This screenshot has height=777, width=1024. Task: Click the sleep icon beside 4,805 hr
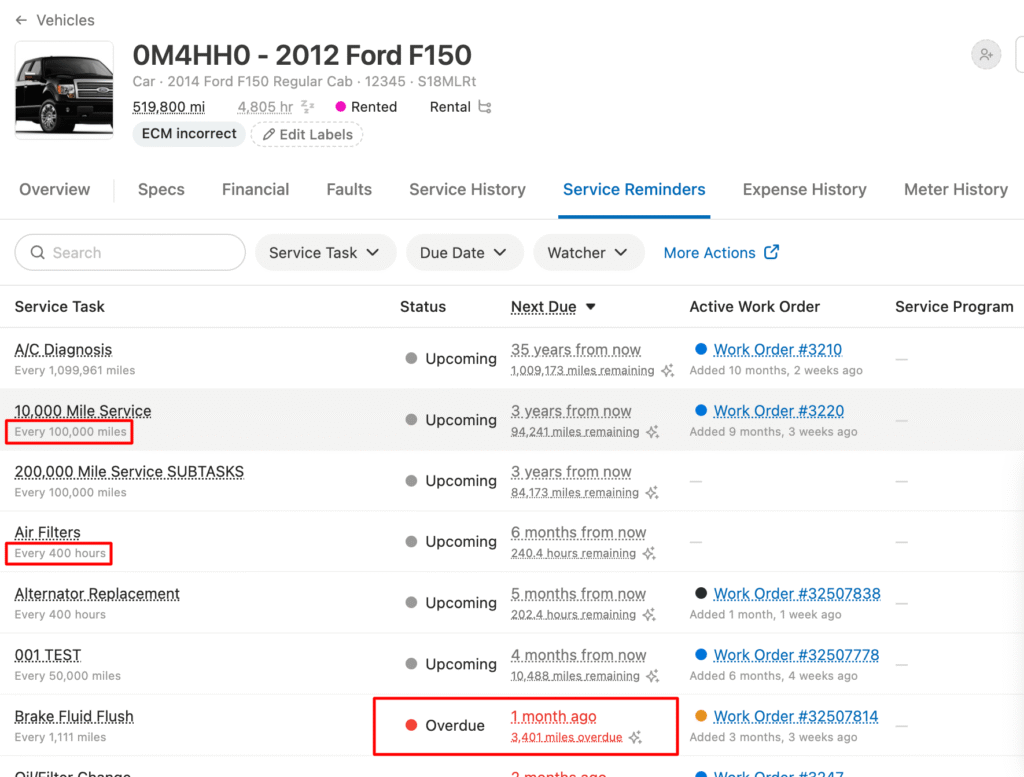pos(308,106)
